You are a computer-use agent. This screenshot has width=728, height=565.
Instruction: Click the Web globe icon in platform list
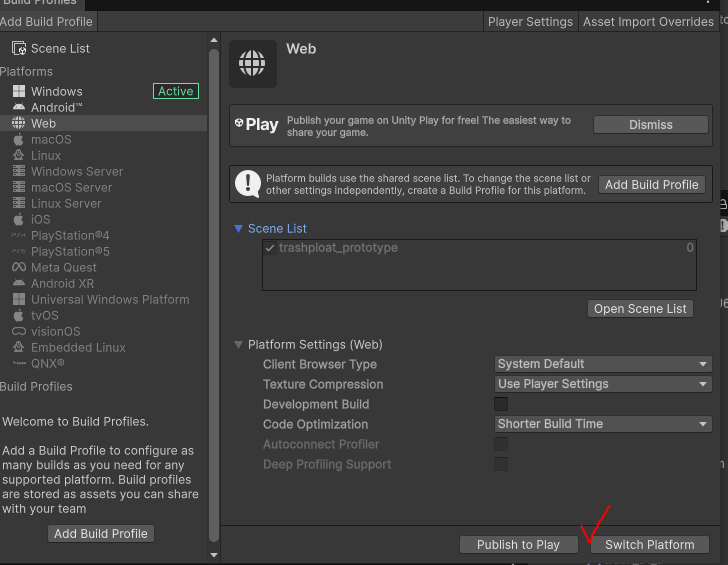coord(19,123)
